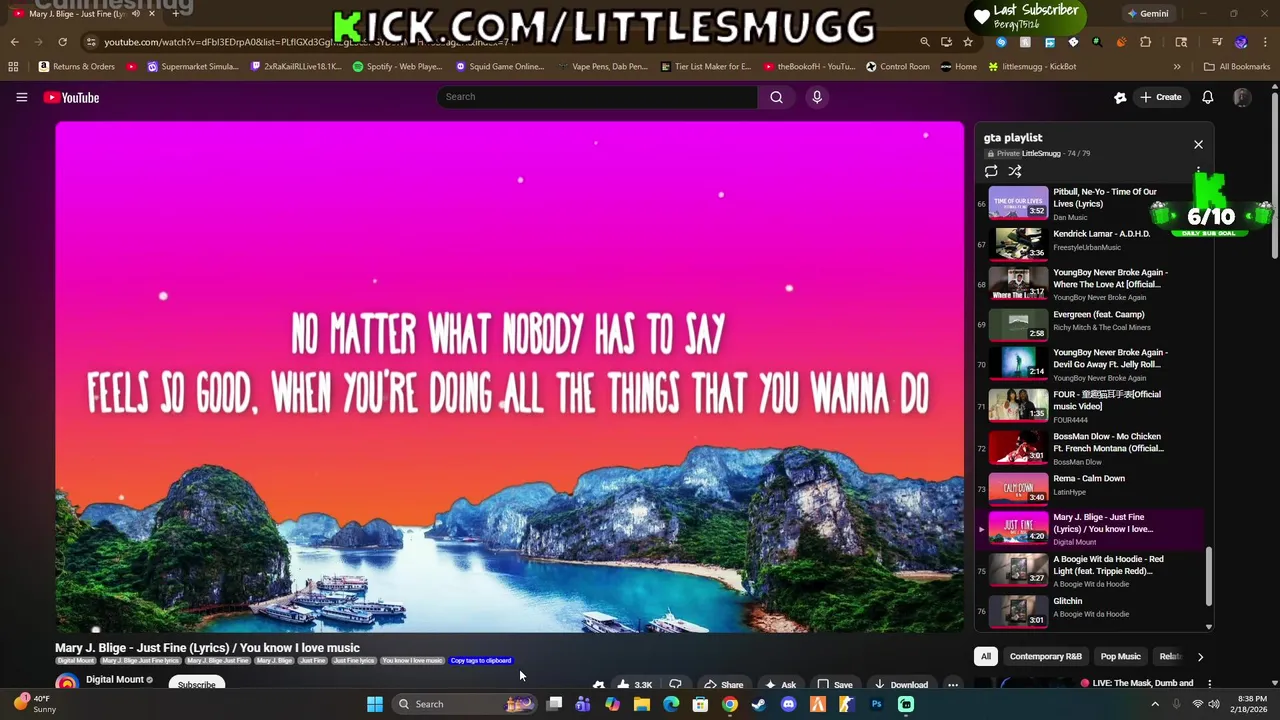Open the All Bookmarks folder
This screenshot has width=1280, height=720.
pyautogui.click(x=1237, y=67)
